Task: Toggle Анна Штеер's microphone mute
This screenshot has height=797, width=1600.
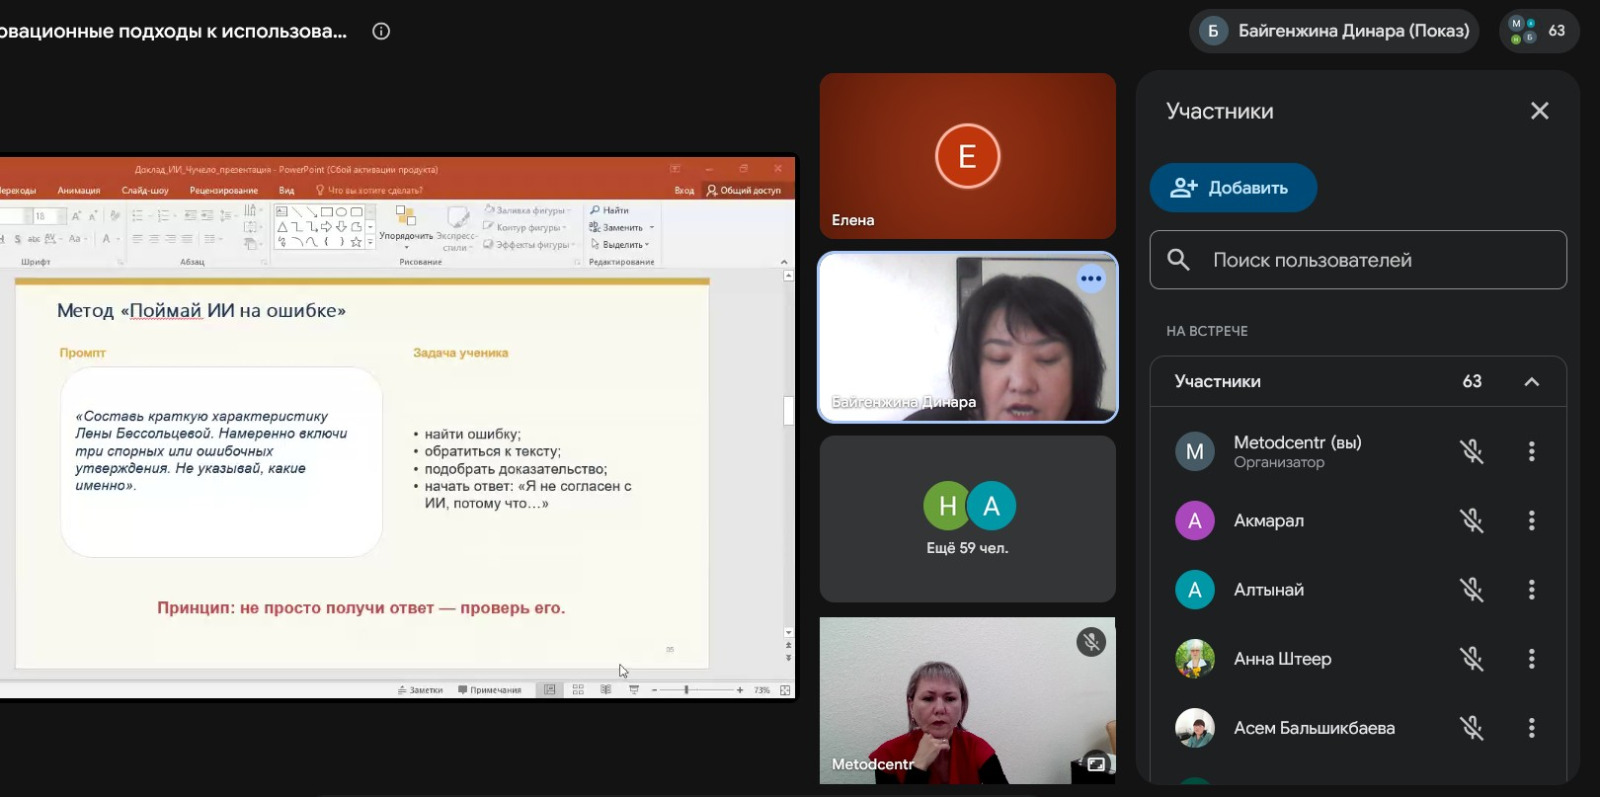Action: (x=1471, y=659)
